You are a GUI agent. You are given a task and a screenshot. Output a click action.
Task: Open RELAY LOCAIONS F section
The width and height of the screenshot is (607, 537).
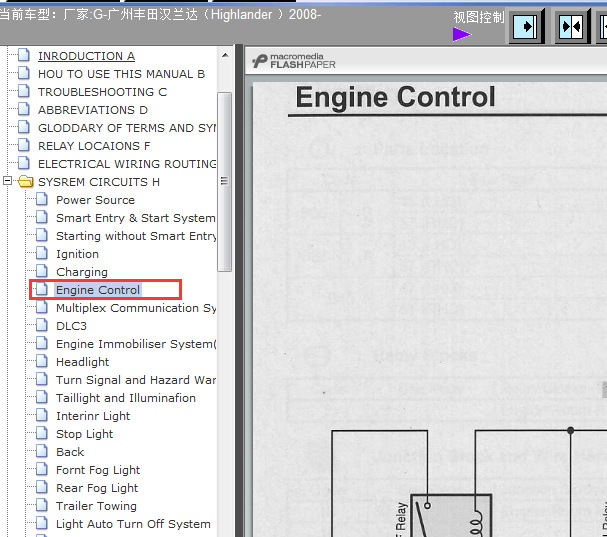coord(94,146)
